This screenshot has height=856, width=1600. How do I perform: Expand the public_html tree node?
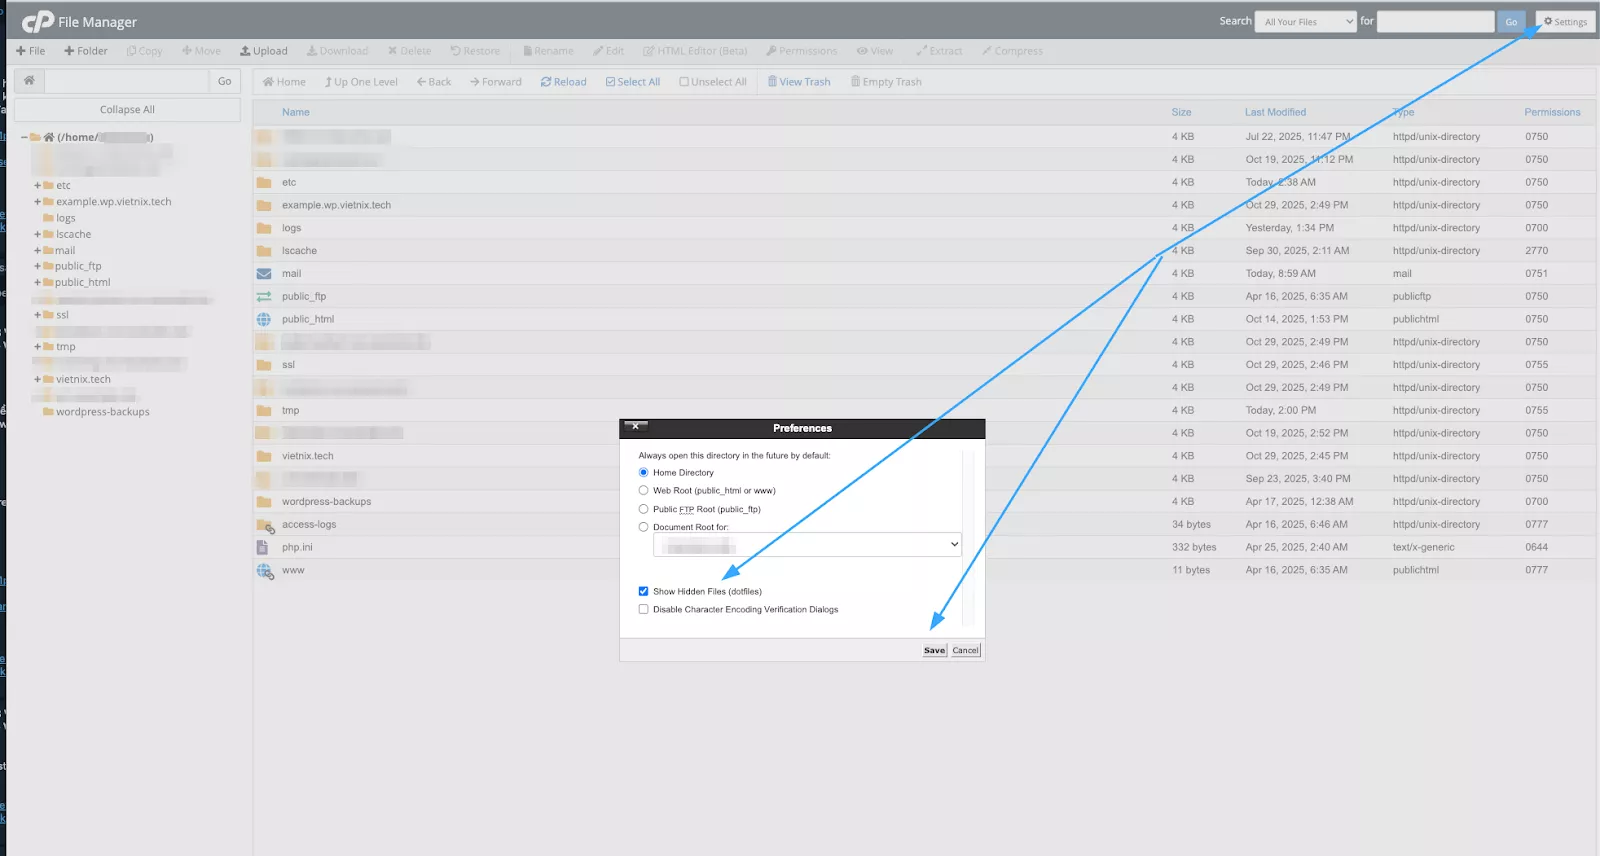pyautogui.click(x=37, y=283)
